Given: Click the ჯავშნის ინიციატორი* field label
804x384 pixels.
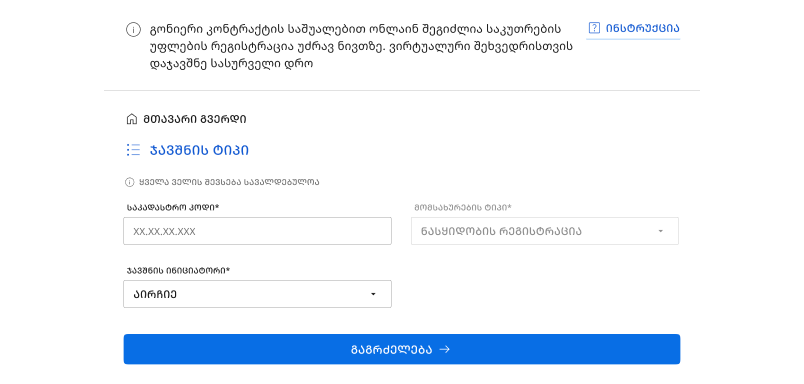Looking at the screenshot, I should (x=178, y=270).
